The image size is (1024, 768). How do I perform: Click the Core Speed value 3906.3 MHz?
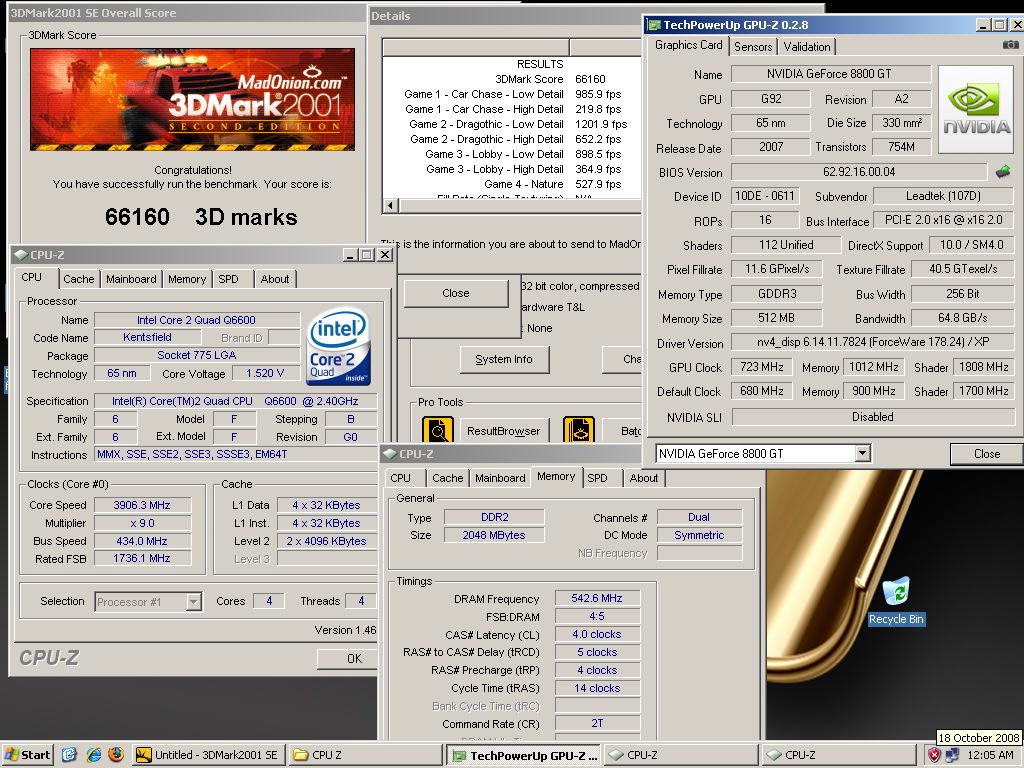[x=142, y=505]
